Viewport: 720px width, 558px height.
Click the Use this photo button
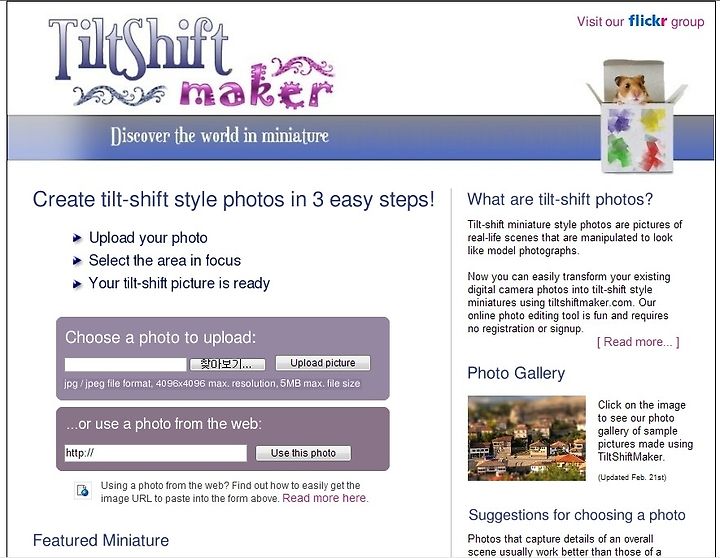coord(303,453)
